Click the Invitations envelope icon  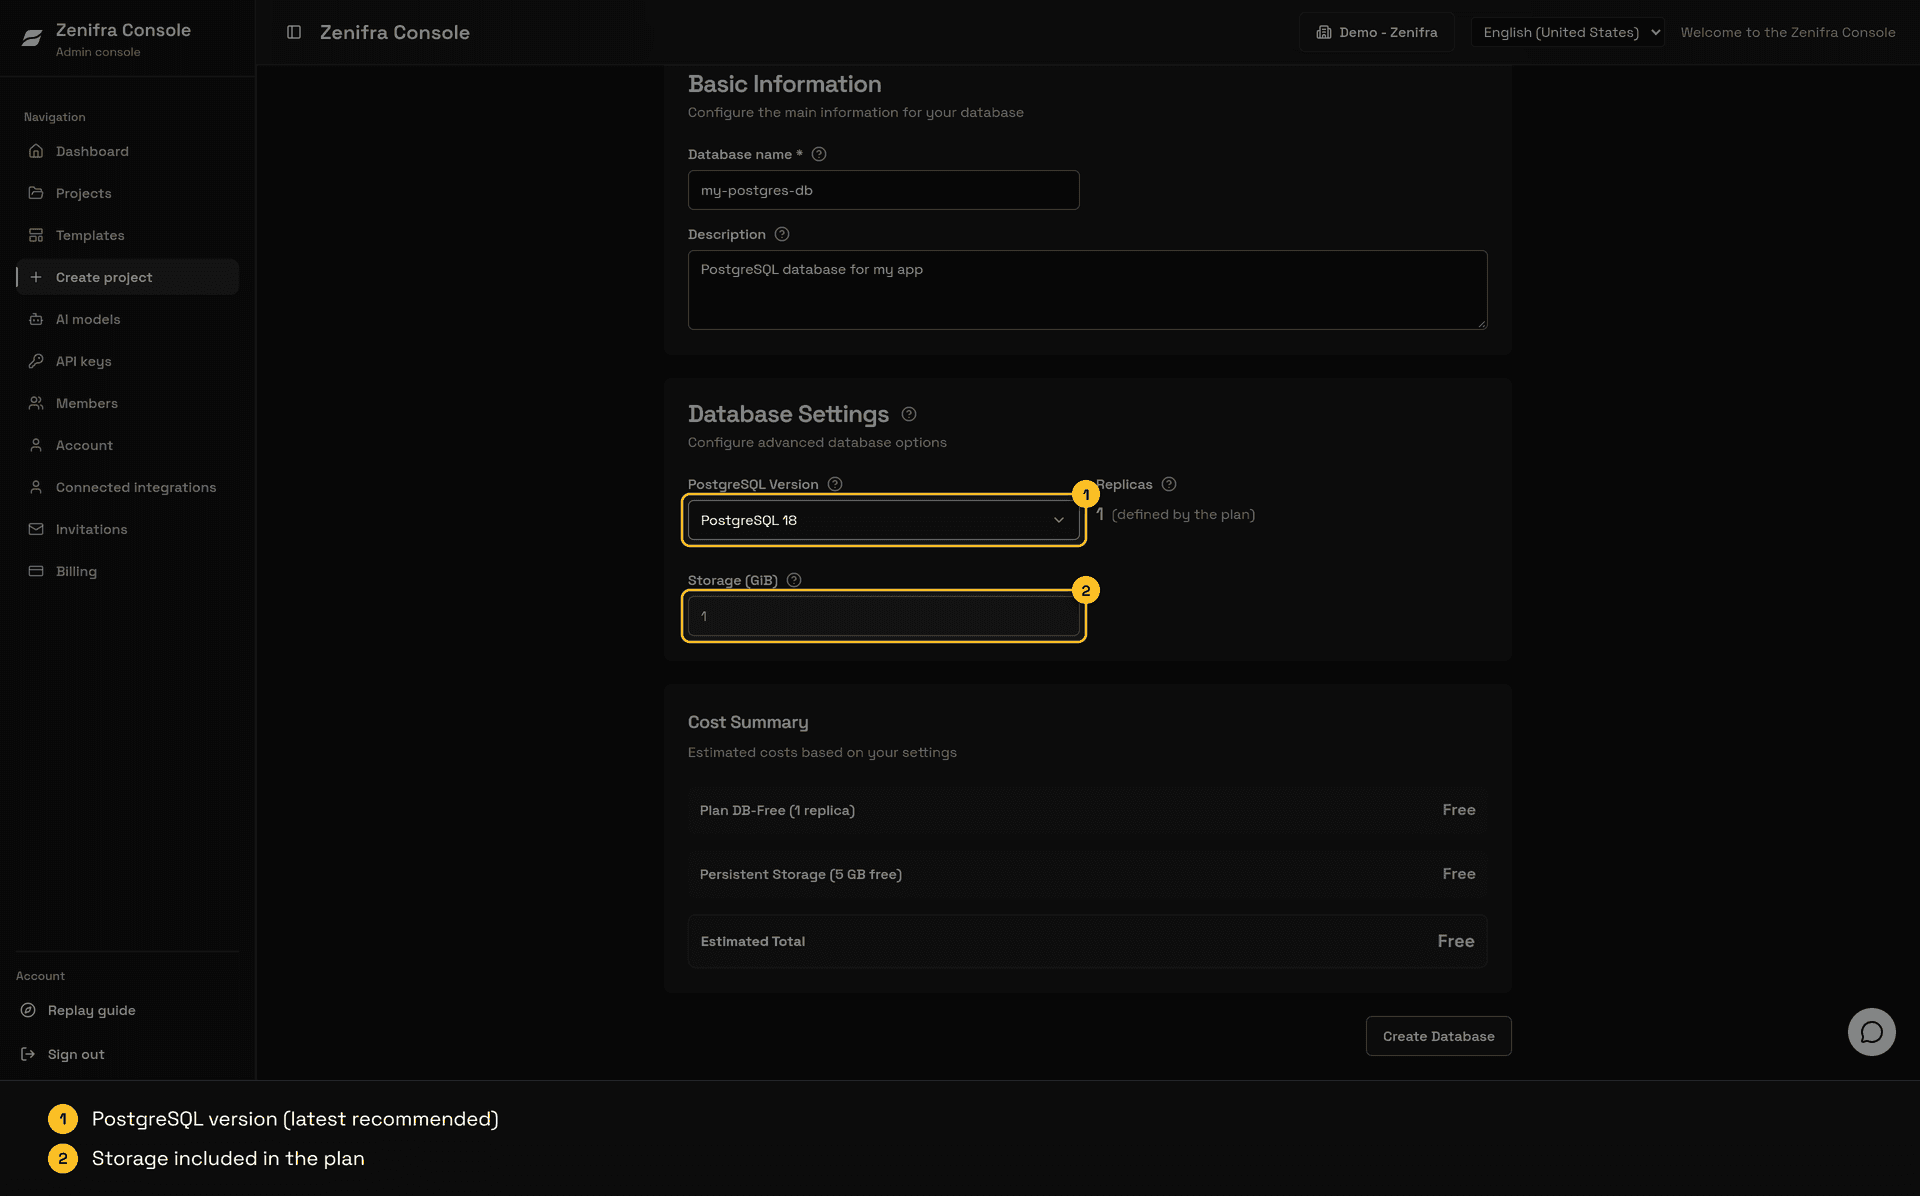36,529
